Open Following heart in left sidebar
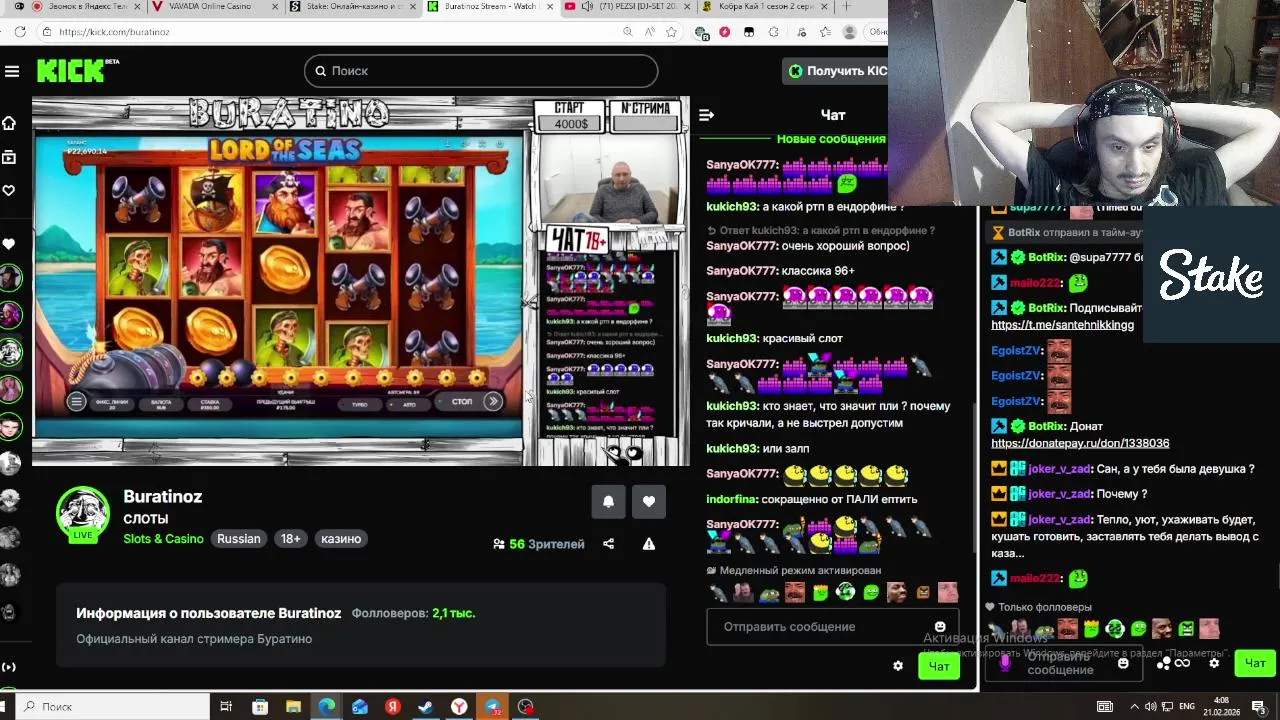 click(x=9, y=190)
